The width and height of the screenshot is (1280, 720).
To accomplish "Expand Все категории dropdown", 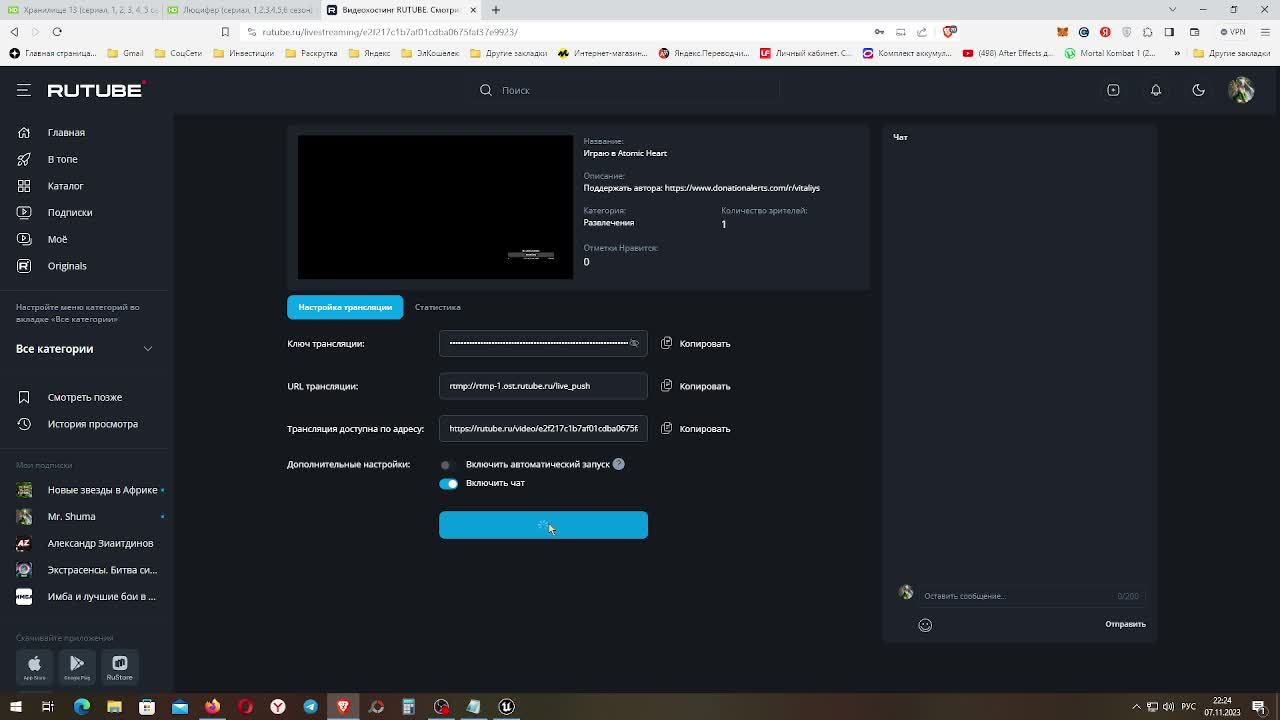I will click(x=85, y=349).
